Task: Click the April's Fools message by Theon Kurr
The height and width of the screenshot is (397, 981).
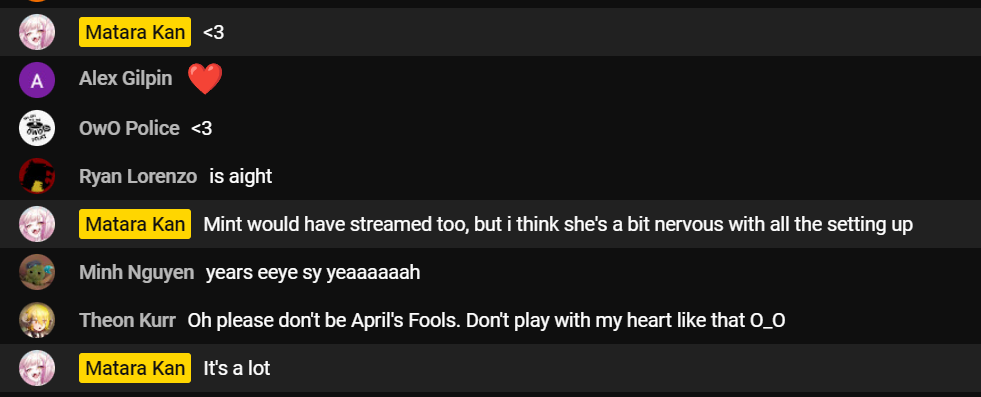Action: 486,320
